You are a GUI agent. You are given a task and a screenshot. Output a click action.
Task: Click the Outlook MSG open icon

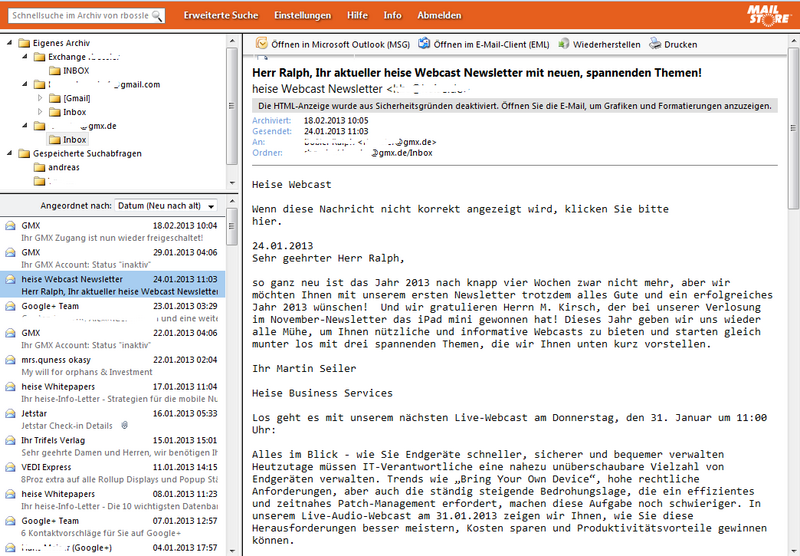point(262,44)
